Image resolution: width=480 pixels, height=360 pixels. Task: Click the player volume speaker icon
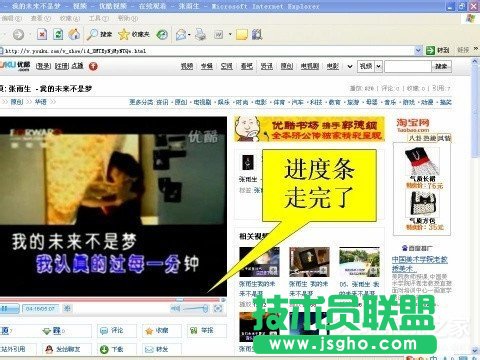coord(175,309)
